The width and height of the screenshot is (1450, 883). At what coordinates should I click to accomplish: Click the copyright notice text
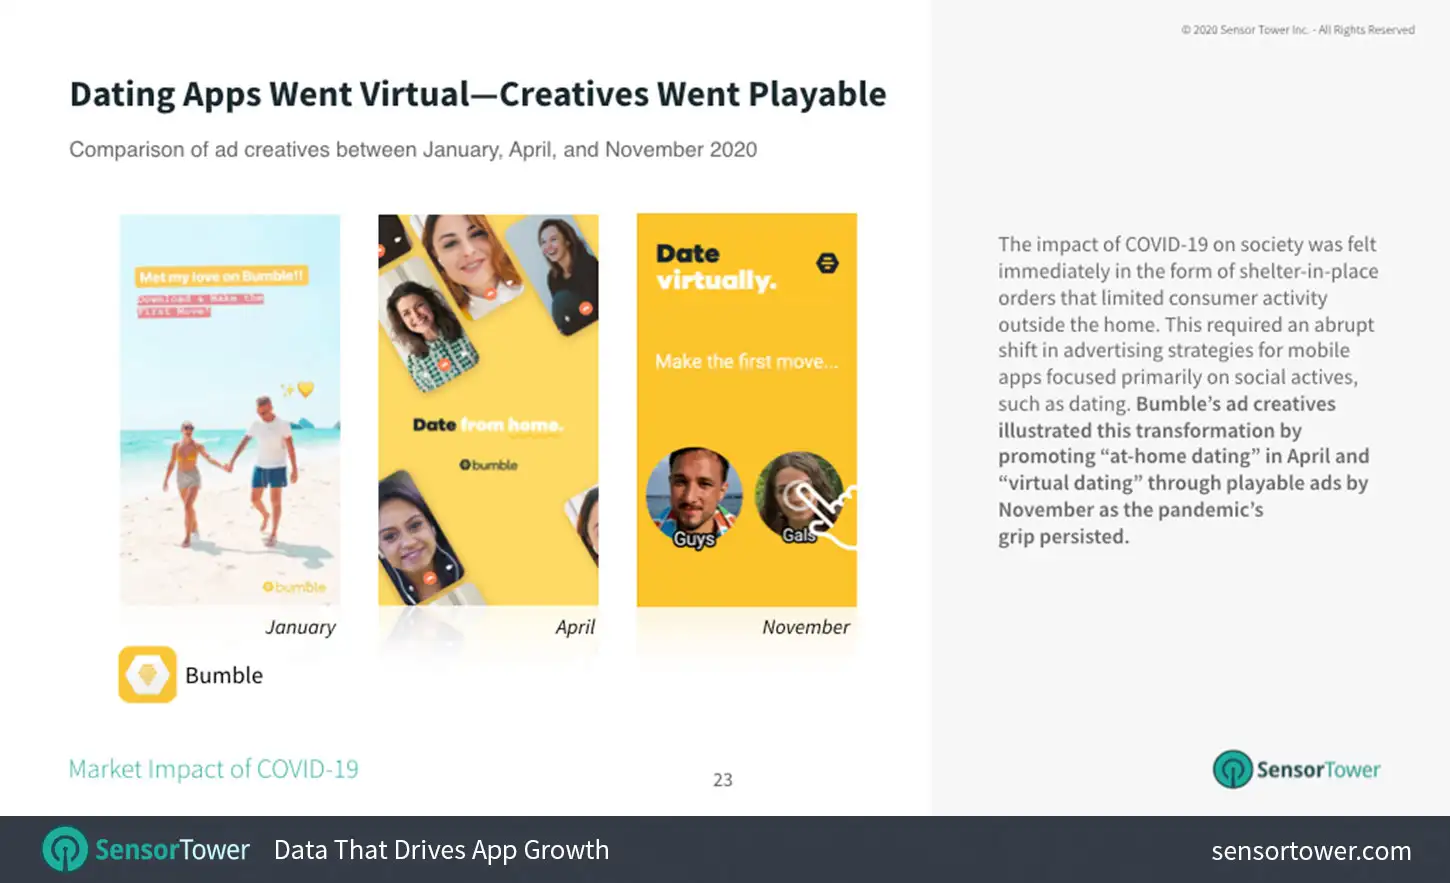click(1298, 30)
